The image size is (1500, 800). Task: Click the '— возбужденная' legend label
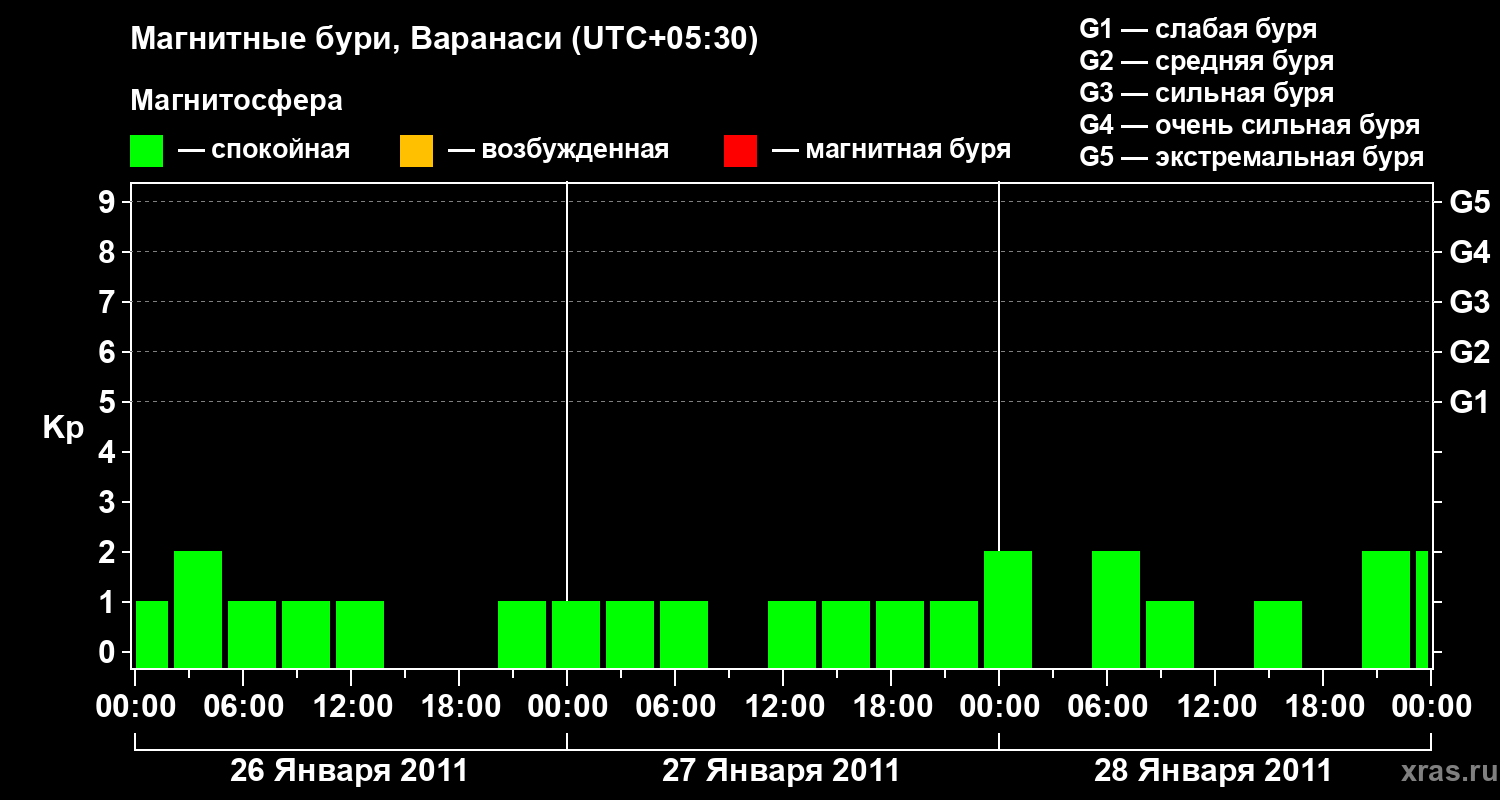[558, 150]
